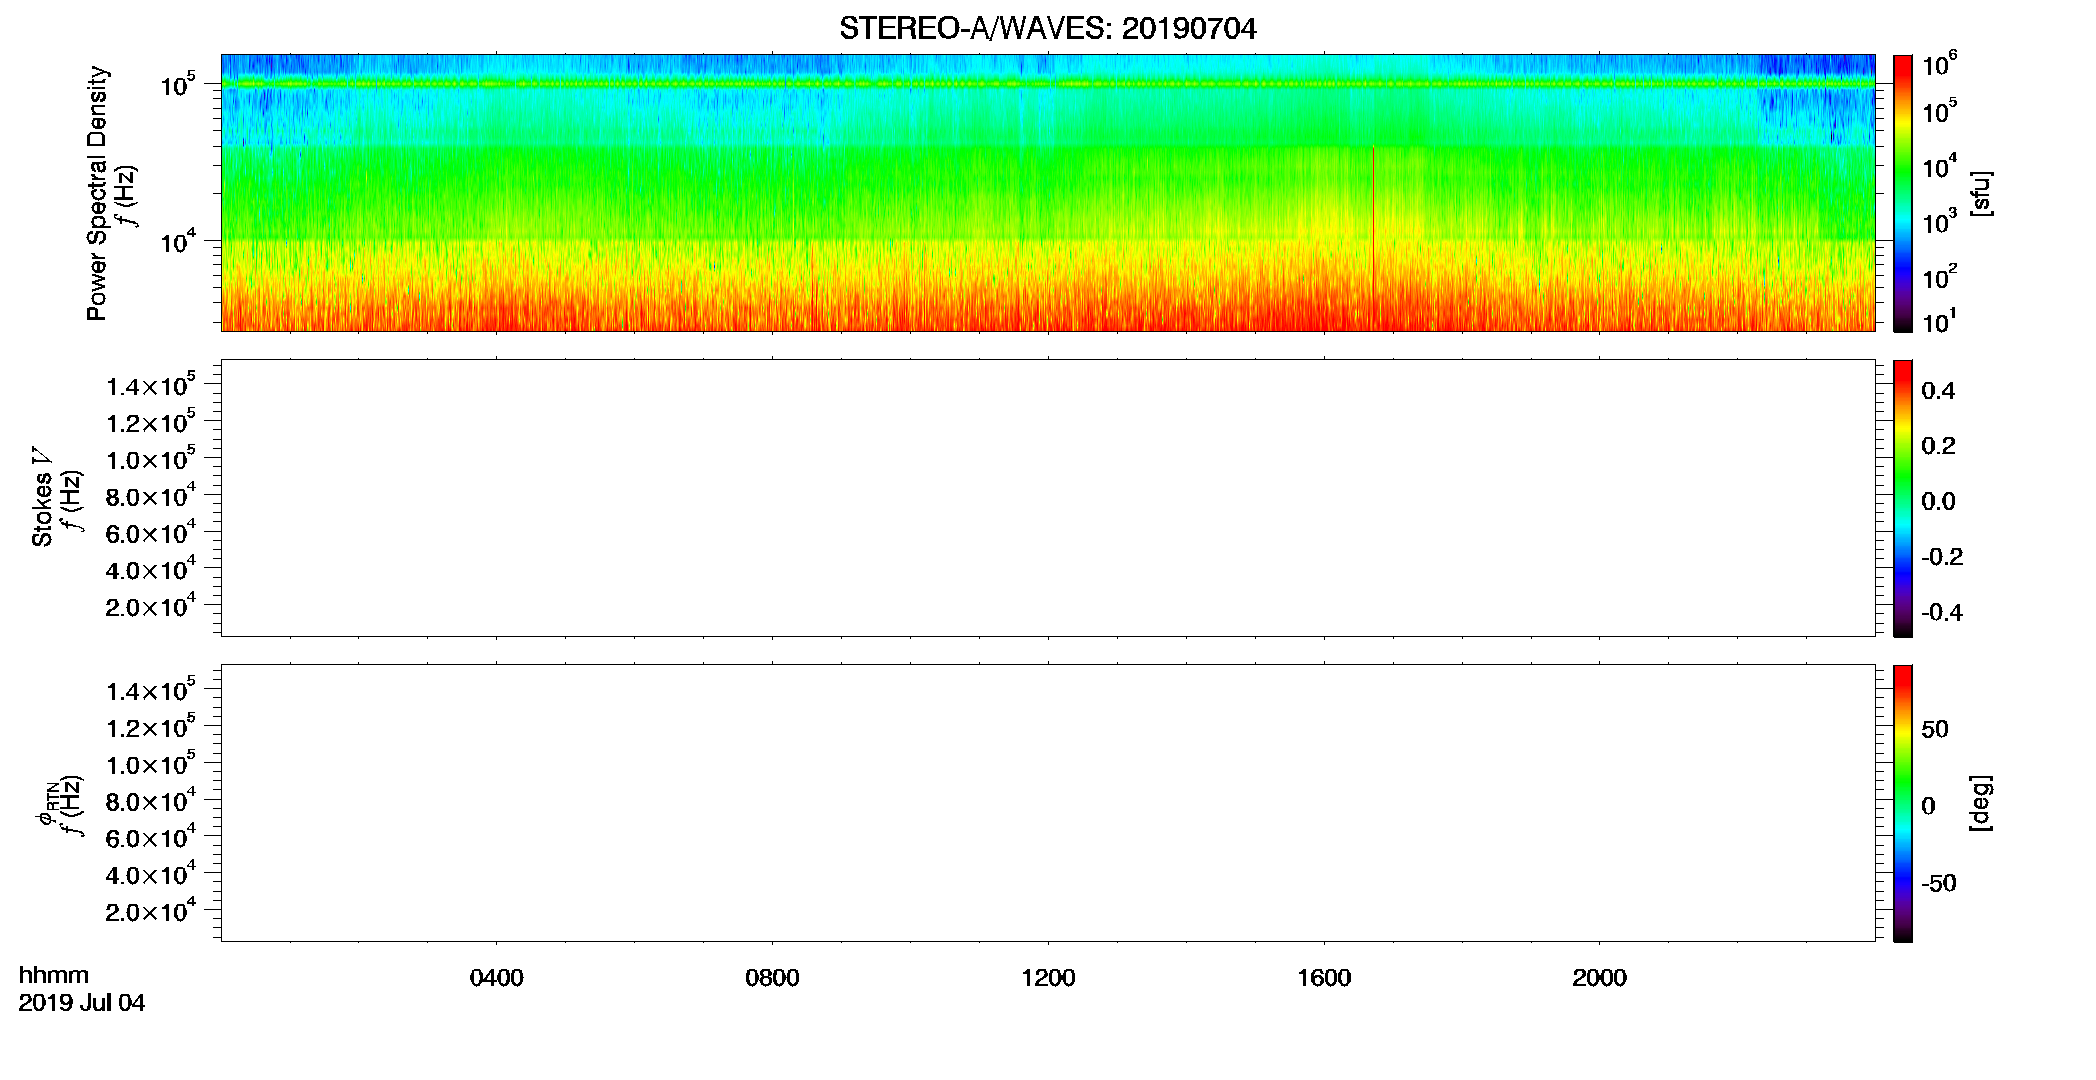The image size is (2096, 1080).
Task: Click the 10^4 frequency tick of the spectrogram axis
Action: coord(177,242)
